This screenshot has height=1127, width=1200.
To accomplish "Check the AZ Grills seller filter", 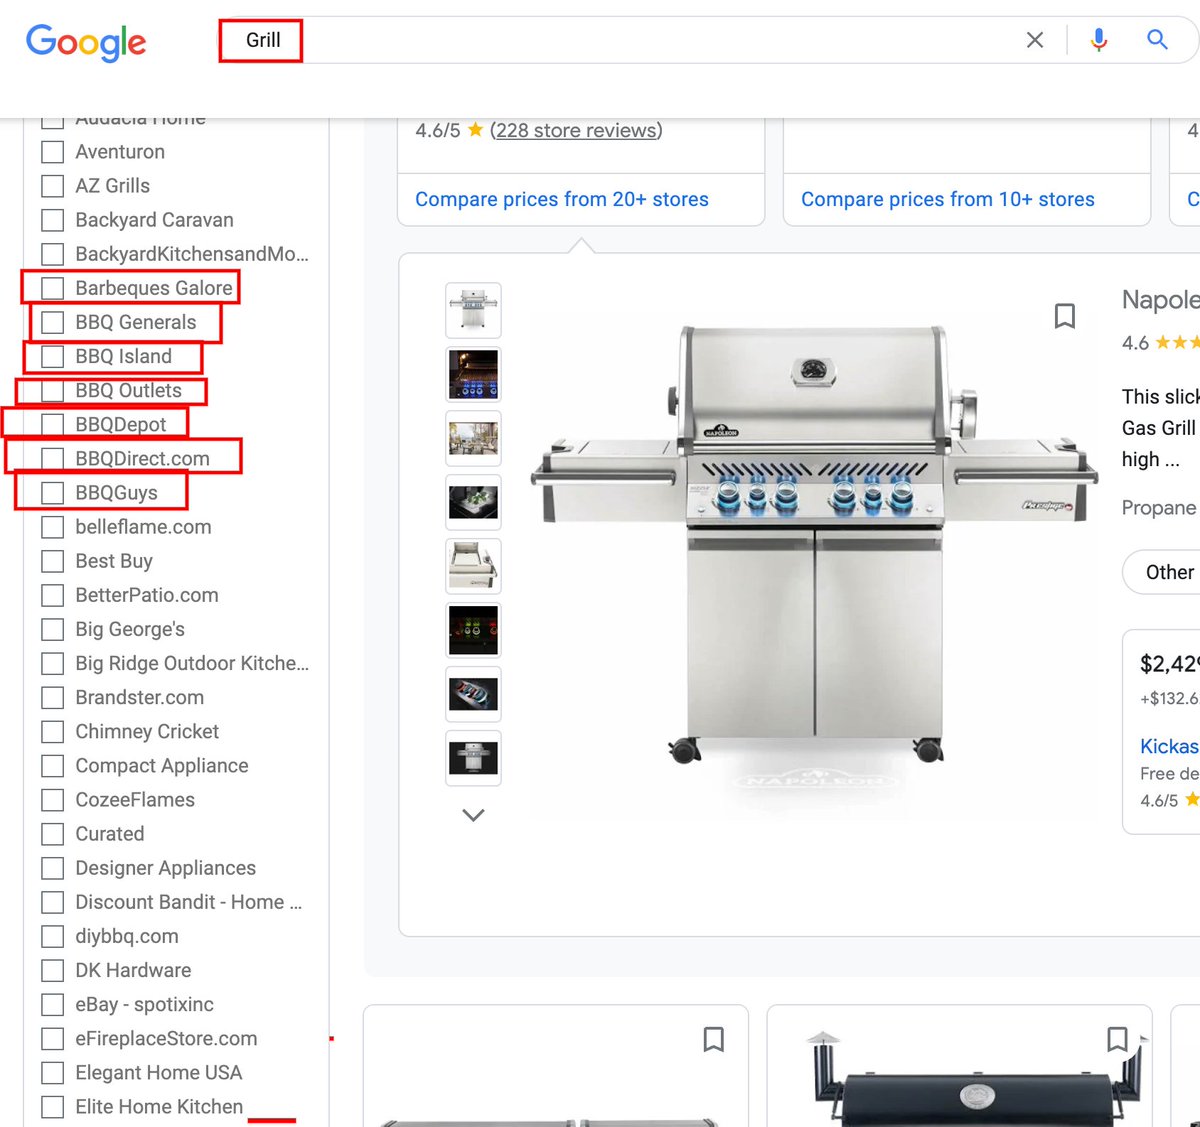I will click(53, 186).
